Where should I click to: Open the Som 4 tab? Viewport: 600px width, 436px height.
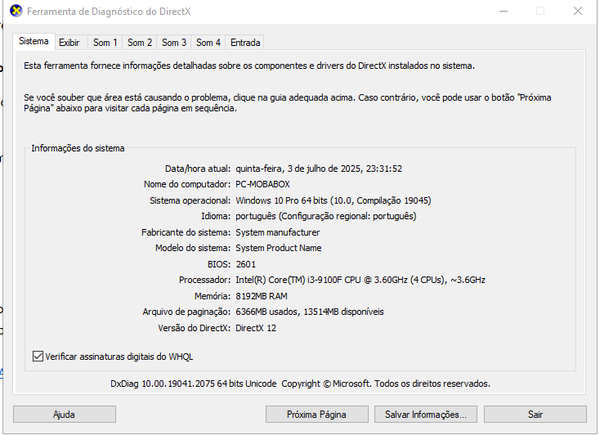click(208, 42)
